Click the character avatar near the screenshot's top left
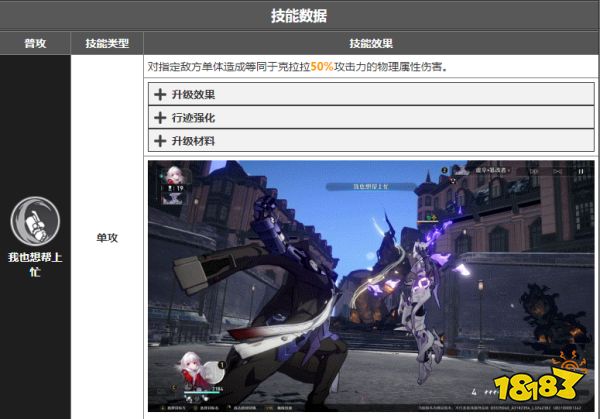Screen dimensions: 600x419 (176, 176)
